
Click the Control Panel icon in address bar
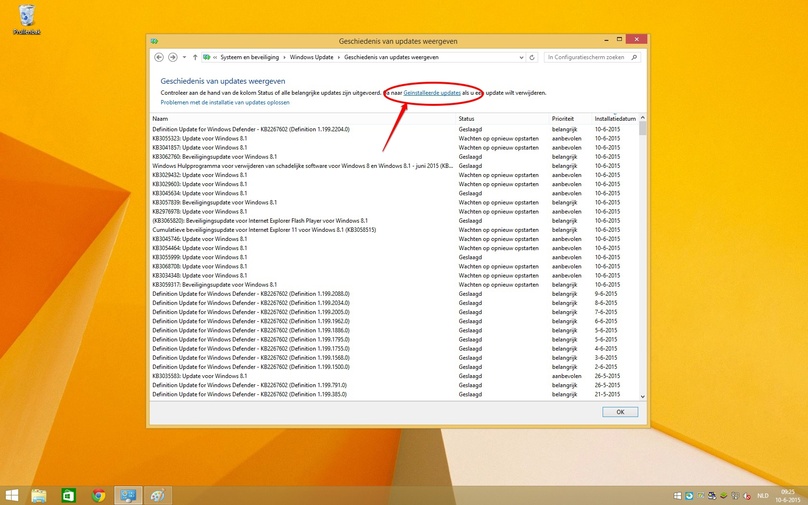tap(207, 57)
